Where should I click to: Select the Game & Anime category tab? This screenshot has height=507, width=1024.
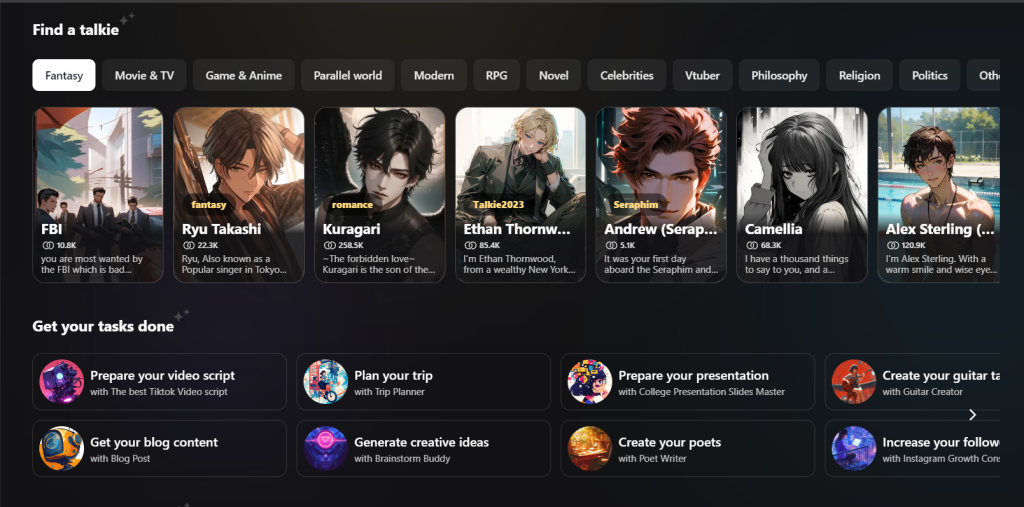click(x=244, y=75)
